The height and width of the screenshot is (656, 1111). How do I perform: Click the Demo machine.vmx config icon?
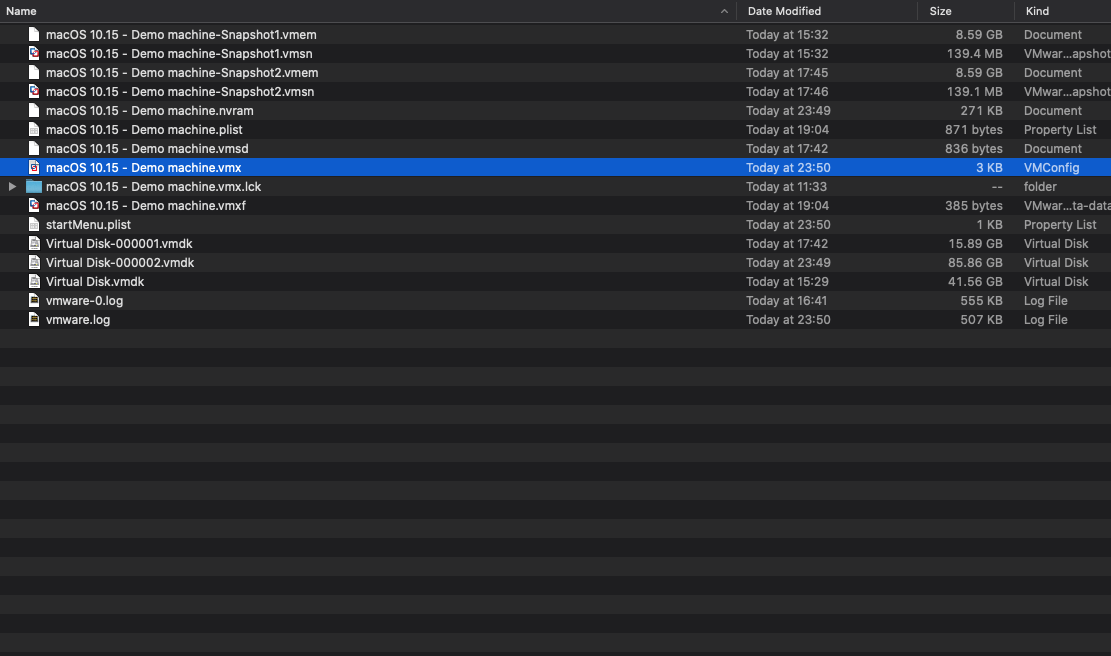33,167
